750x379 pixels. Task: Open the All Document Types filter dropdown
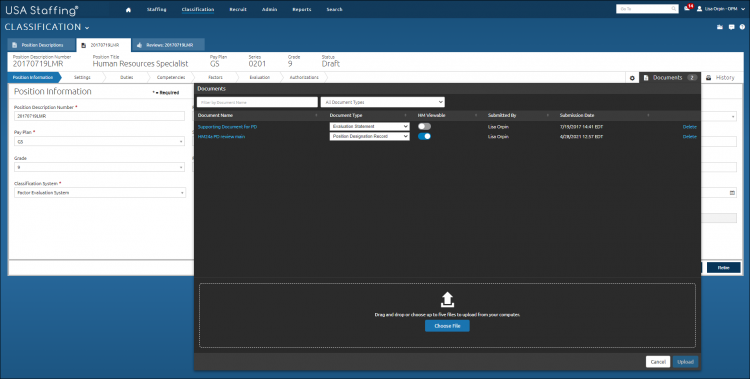[x=383, y=102]
